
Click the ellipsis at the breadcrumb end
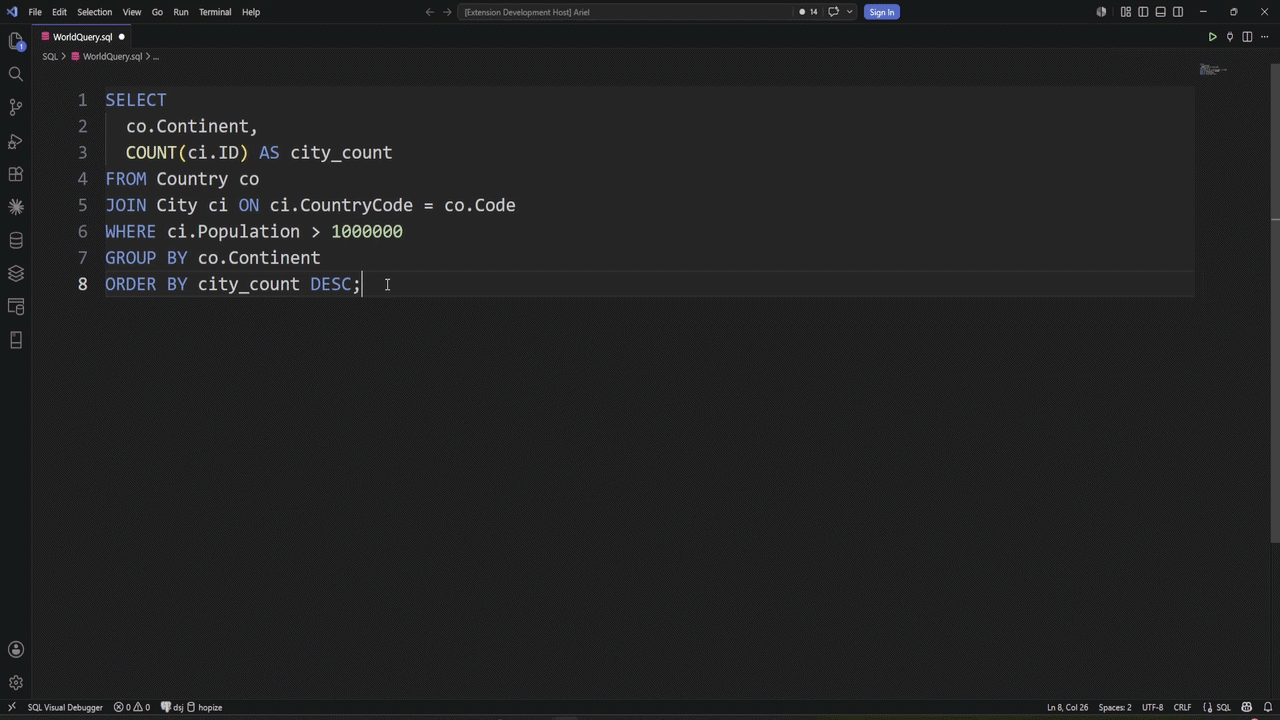click(x=155, y=57)
